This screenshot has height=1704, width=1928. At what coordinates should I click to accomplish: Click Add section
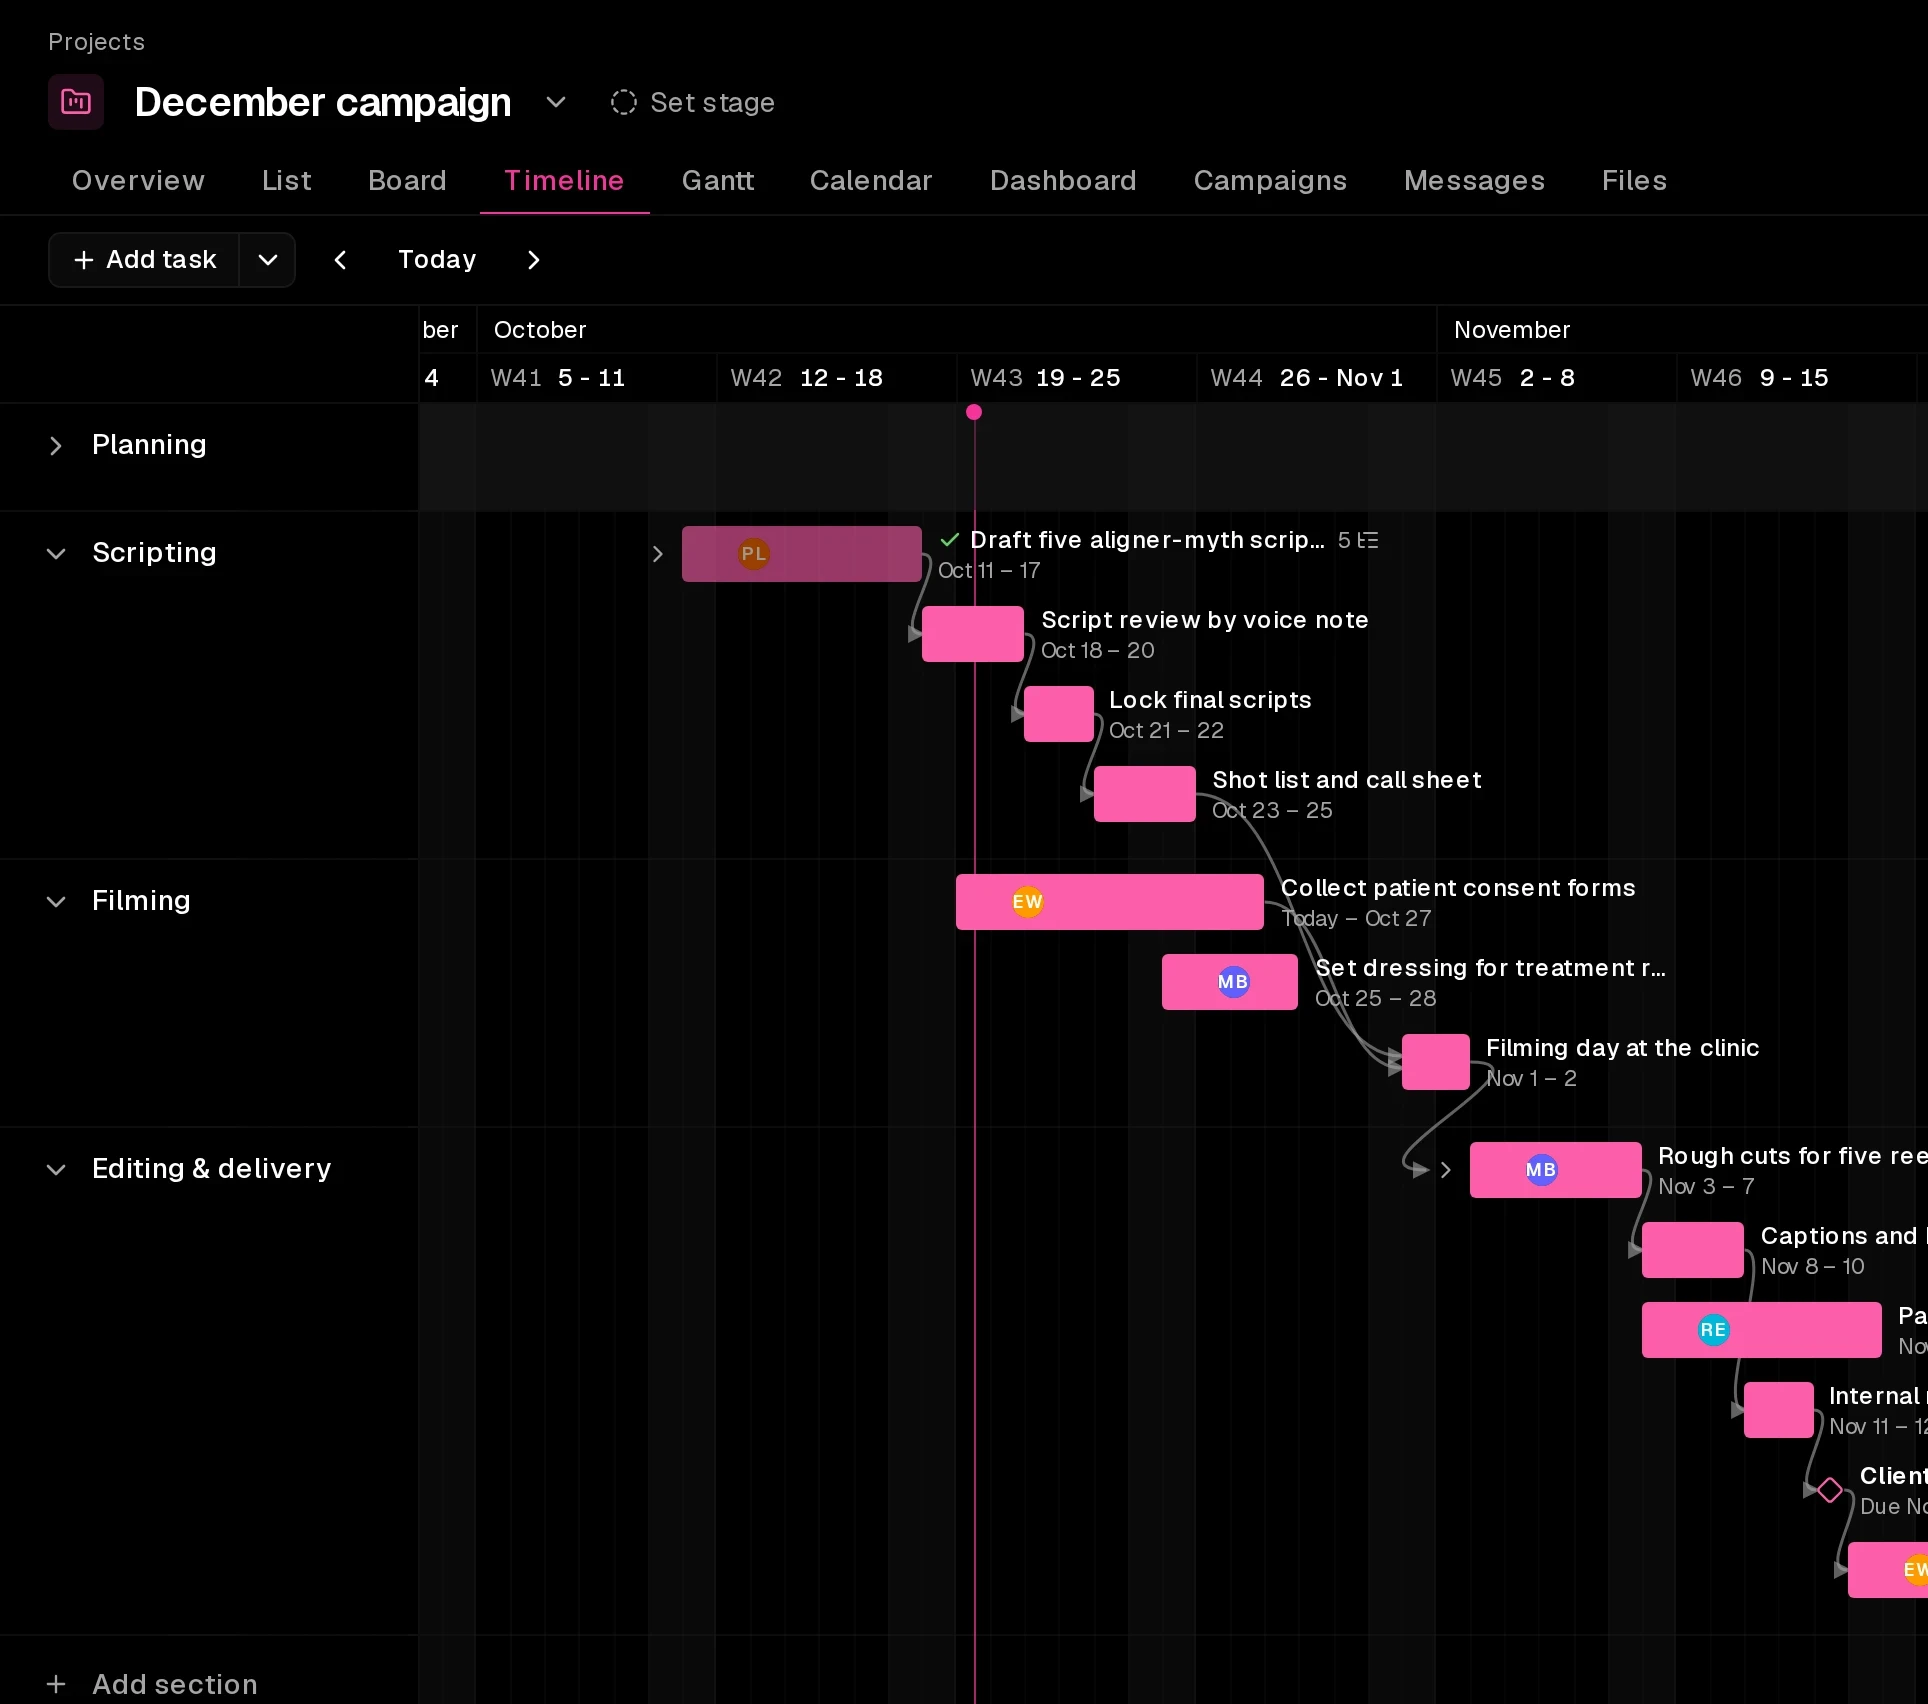[152, 1684]
